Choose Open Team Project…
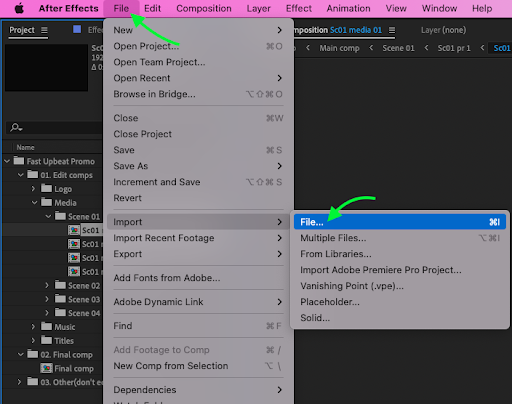The image size is (512, 404). (198, 62)
